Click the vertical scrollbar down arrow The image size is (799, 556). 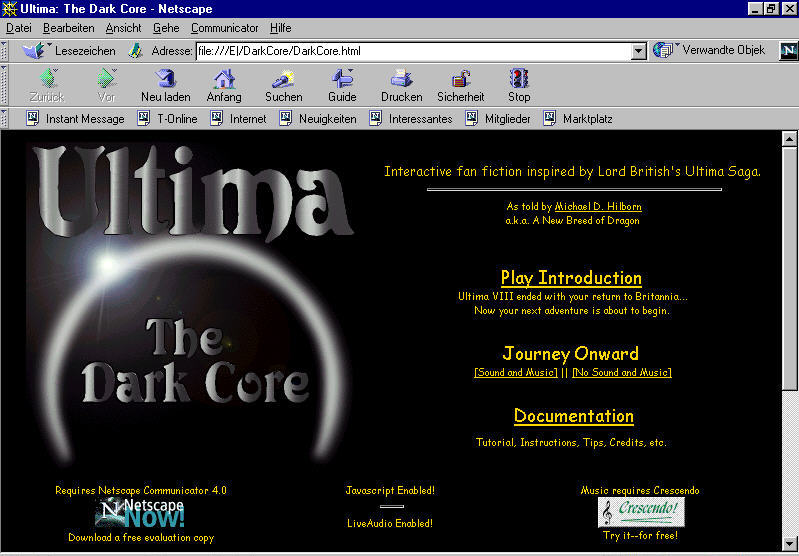coord(789,543)
